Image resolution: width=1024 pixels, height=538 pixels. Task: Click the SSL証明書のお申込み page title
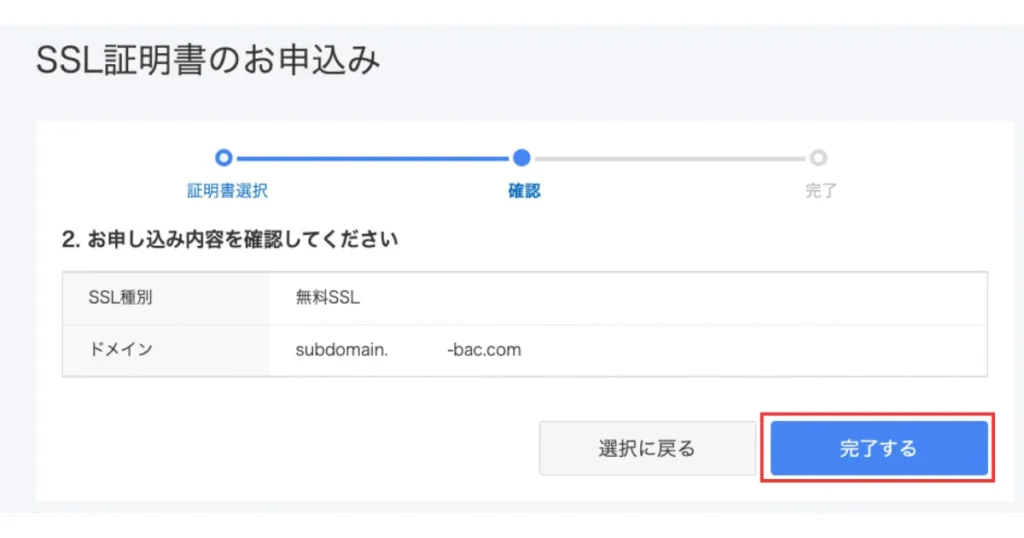208,60
